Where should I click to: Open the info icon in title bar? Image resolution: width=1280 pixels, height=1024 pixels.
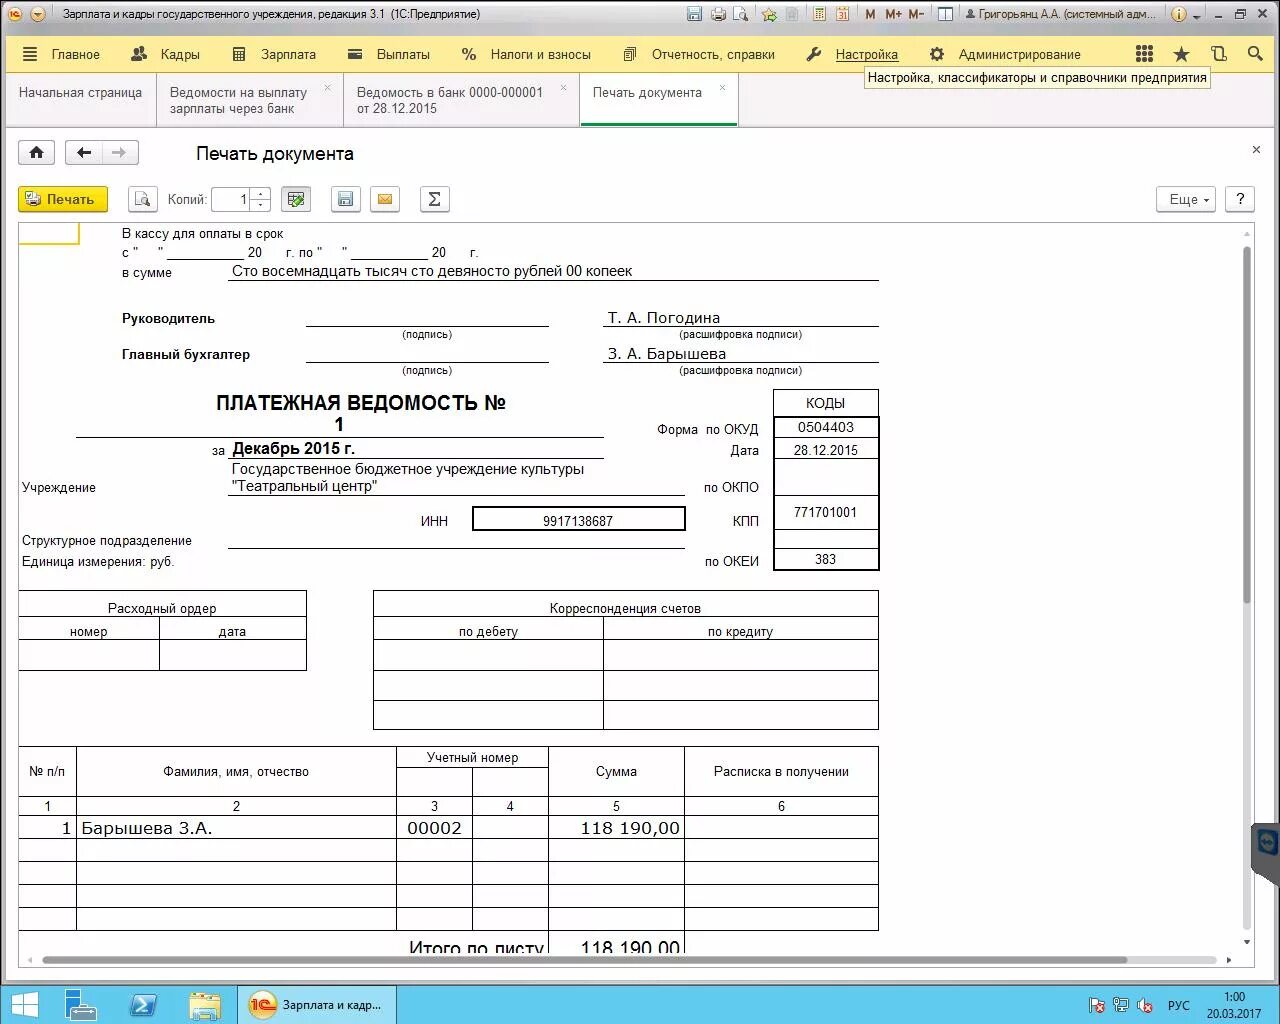coord(1179,14)
